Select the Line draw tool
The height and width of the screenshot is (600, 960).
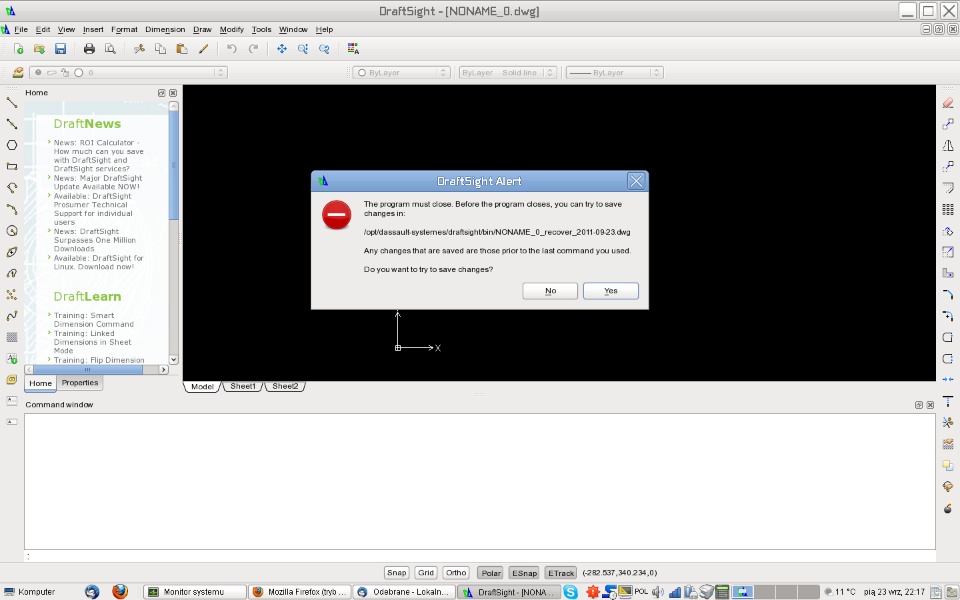(12, 102)
